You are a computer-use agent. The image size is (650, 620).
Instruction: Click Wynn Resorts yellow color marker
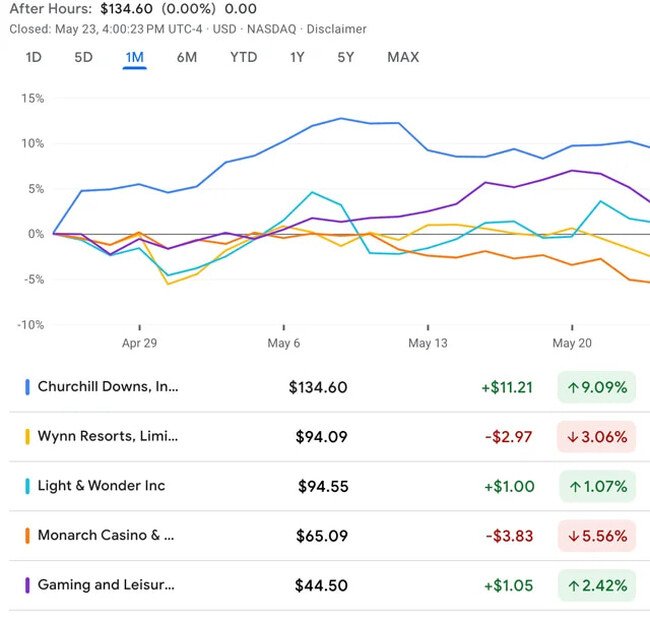27,436
